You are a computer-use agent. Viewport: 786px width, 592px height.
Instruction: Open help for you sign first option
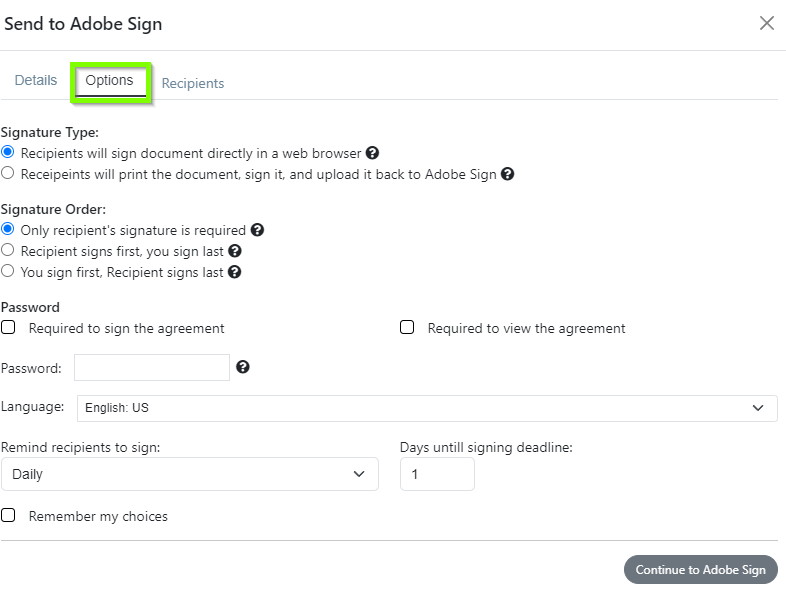(x=235, y=272)
